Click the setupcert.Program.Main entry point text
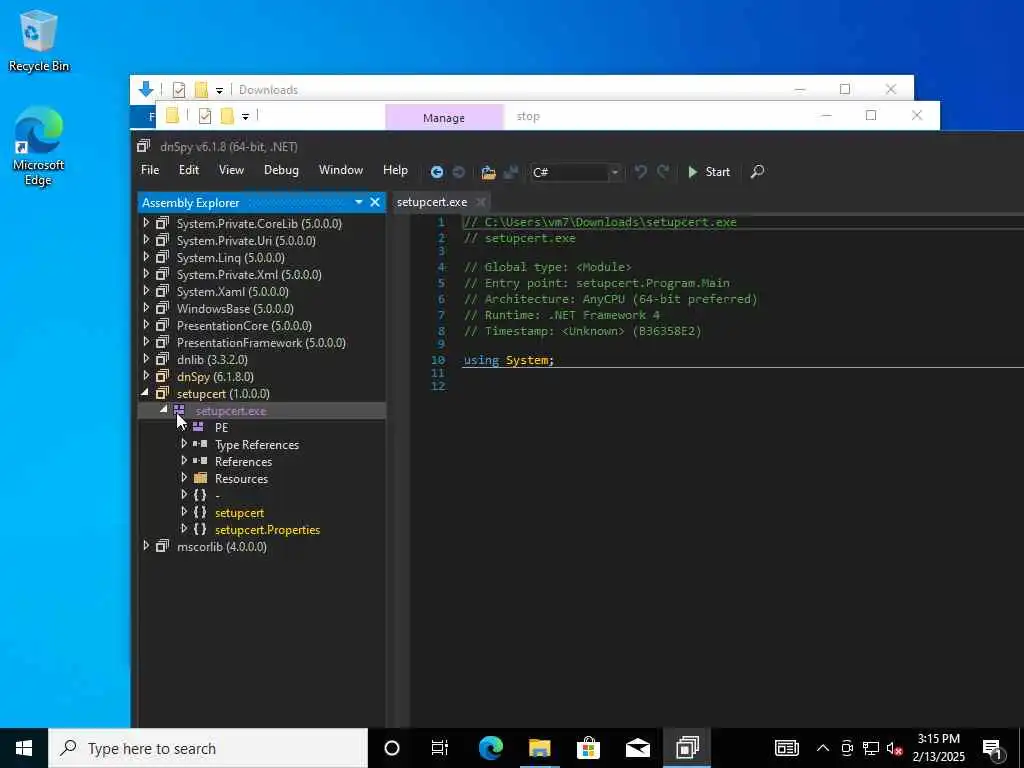1024x768 pixels. pyautogui.click(x=652, y=283)
